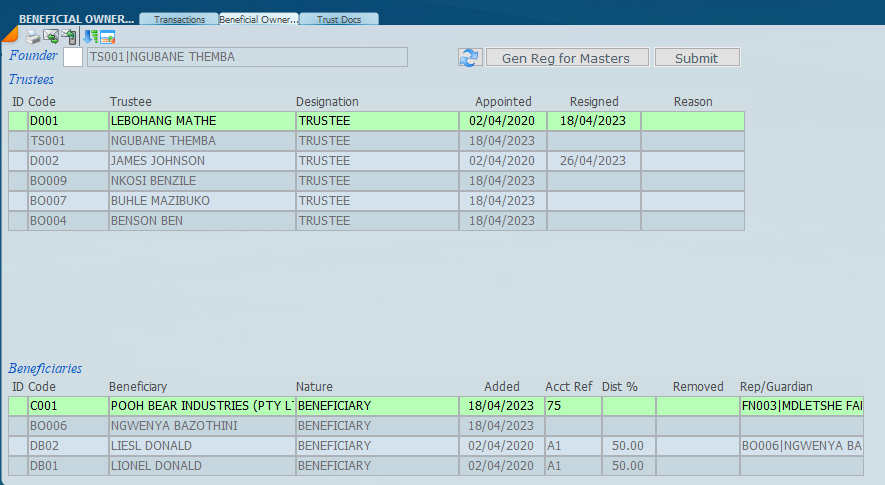The image size is (885, 485).
Task: Tick the checkbox next to Founder
Action: [73, 57]
